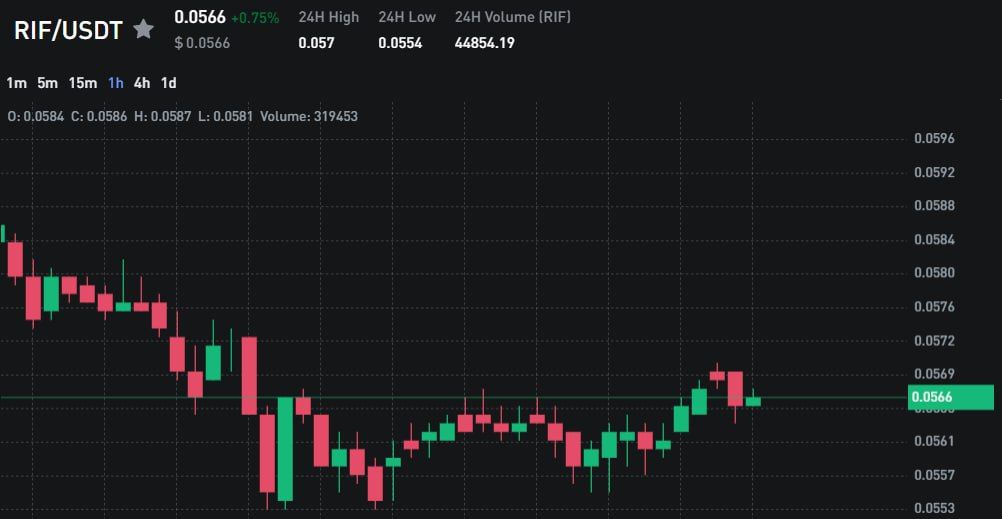Click the latest green candlestick at chart end
The width and height of the screenshot is (1002, 519).
[x=753, y=401]
